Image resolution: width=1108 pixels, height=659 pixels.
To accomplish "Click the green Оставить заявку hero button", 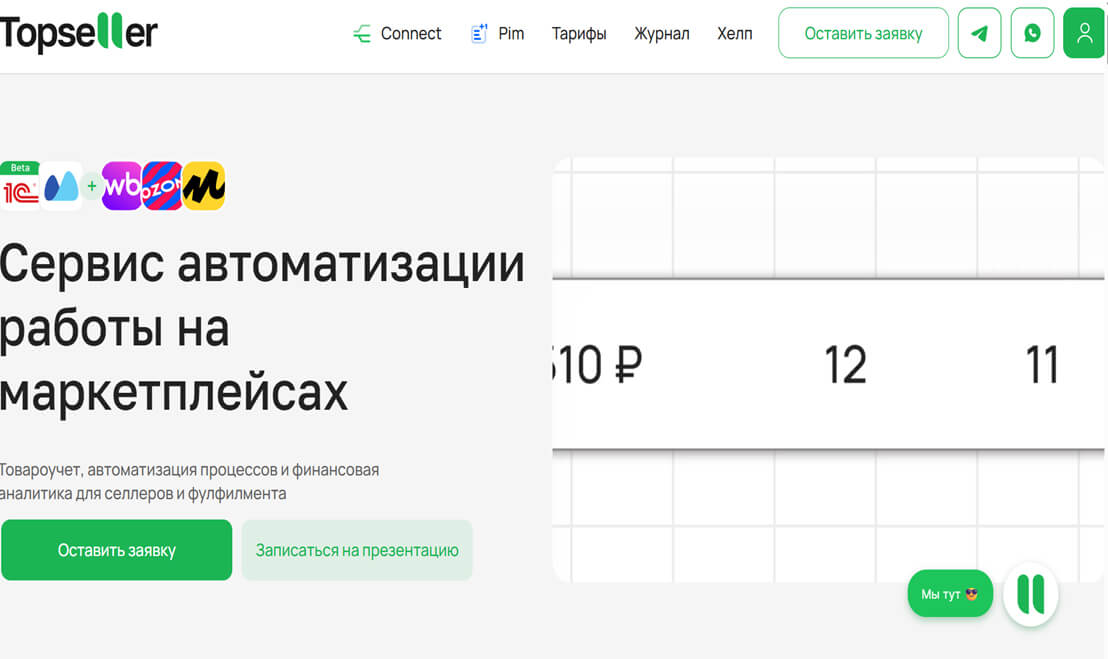I will click(117, 550).
